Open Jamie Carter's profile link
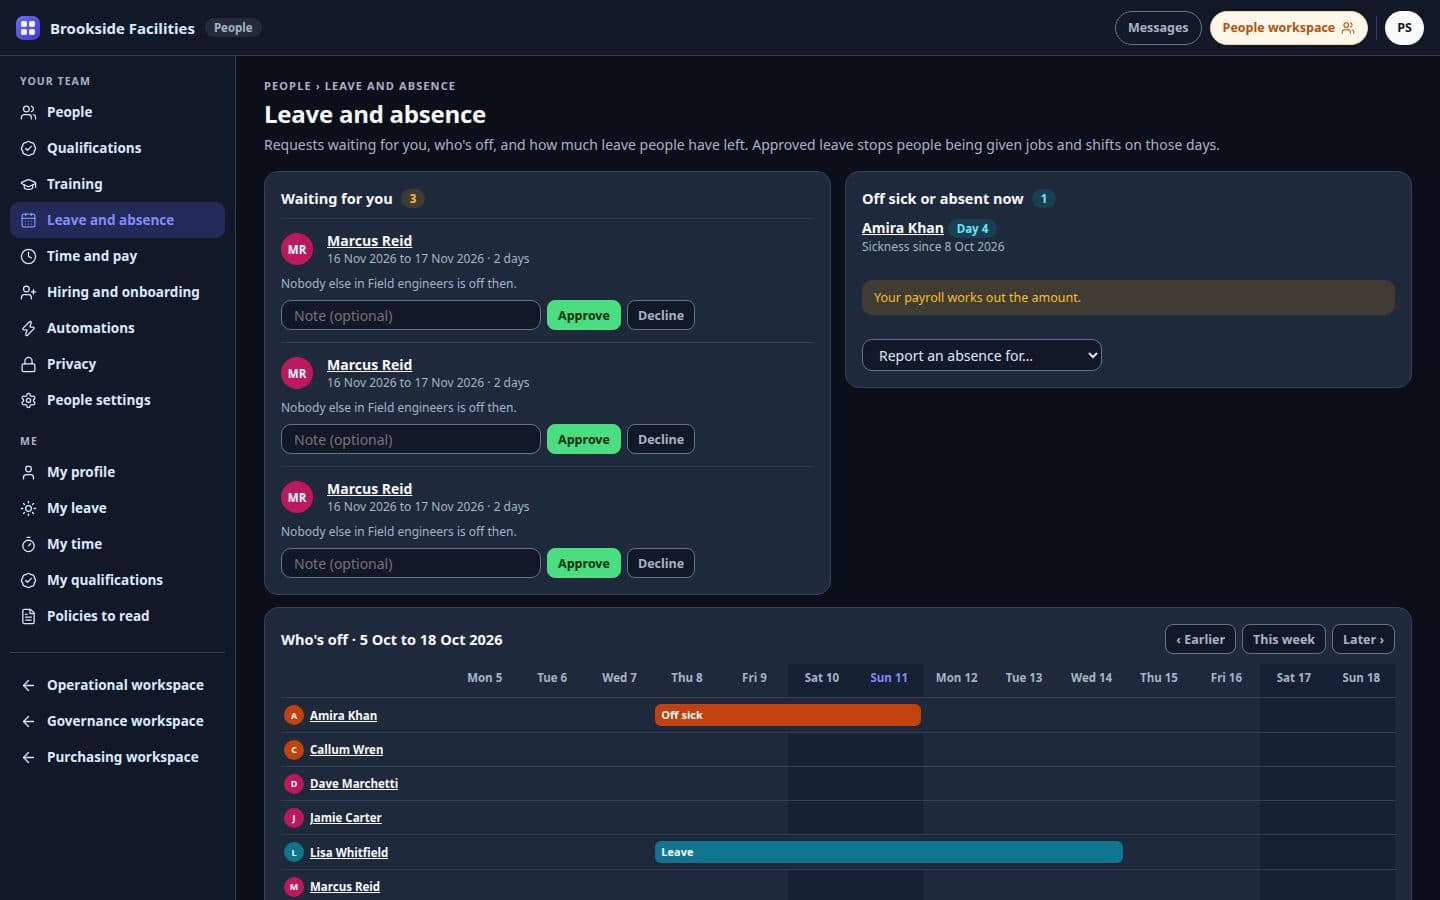 click(346, 817)
